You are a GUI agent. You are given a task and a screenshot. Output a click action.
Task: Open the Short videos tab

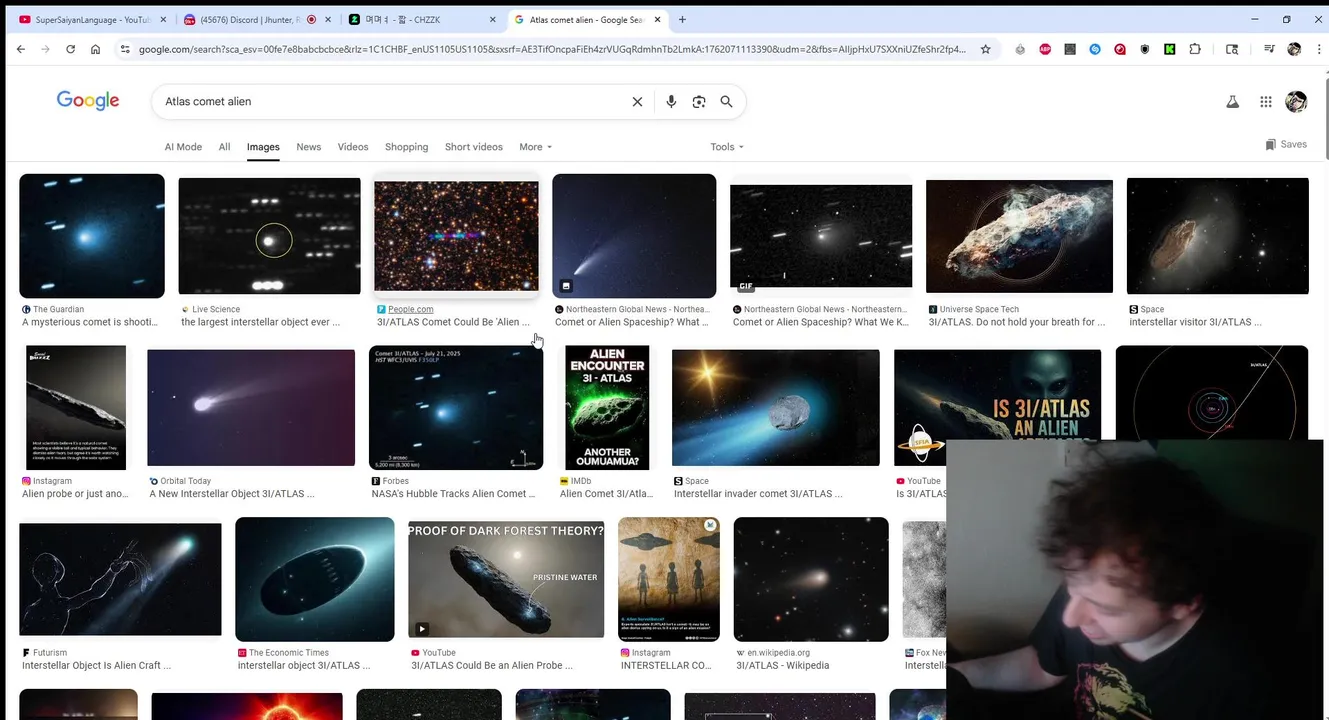[x=474, y=147]
